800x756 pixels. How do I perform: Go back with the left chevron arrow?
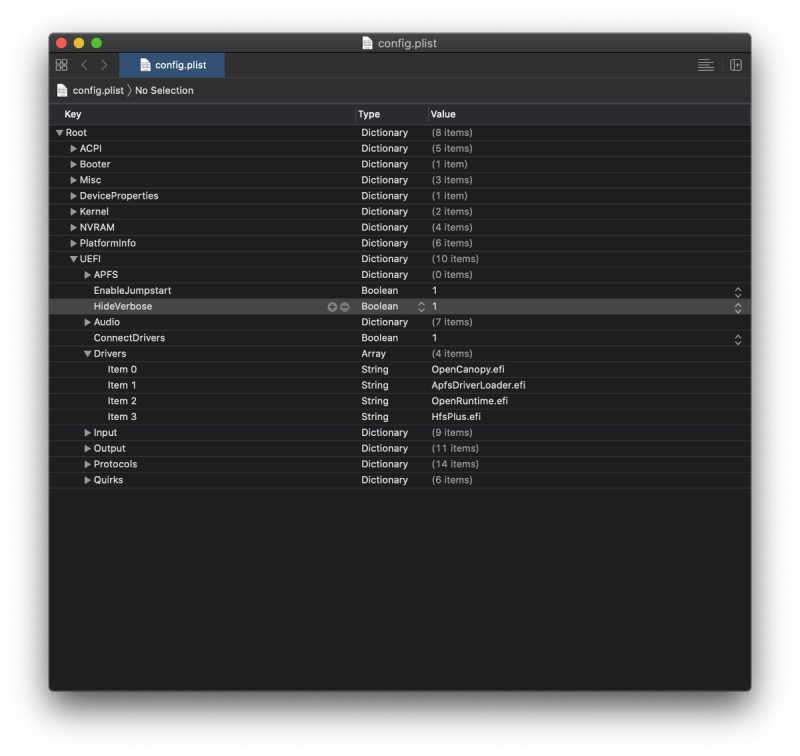[x=84, y=65]
